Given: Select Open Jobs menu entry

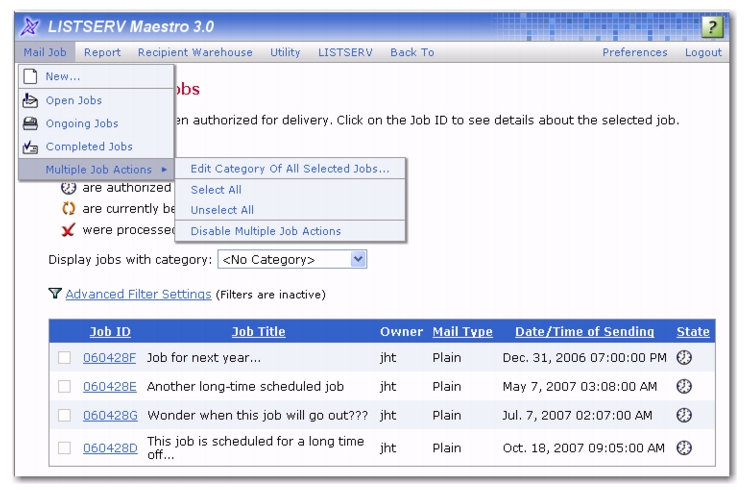Looking at the screenshot, I should (96, 100).
